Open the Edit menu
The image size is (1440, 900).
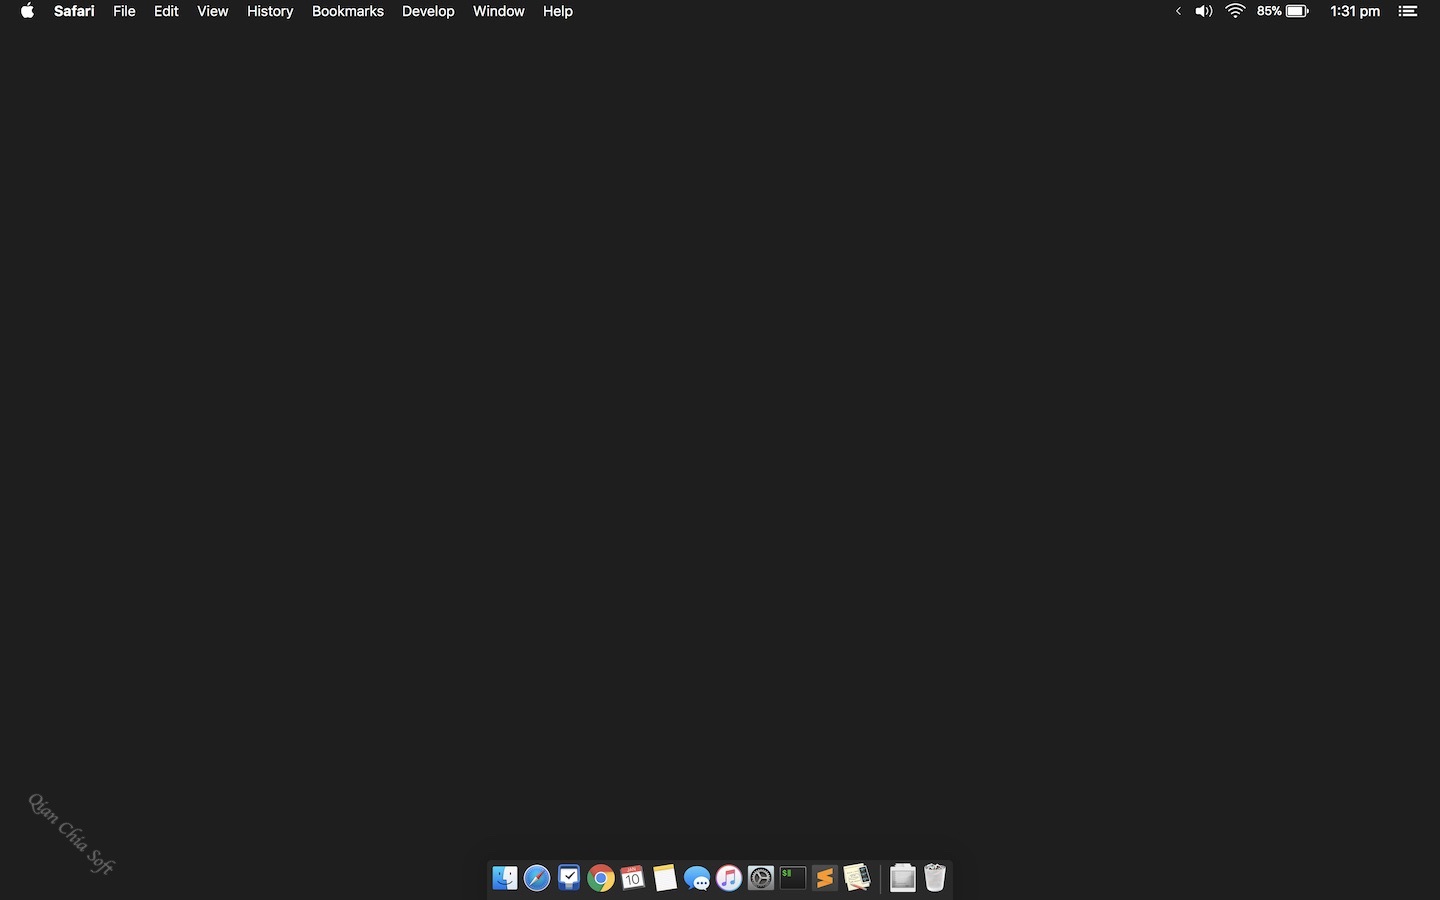[x=166, y=11]
